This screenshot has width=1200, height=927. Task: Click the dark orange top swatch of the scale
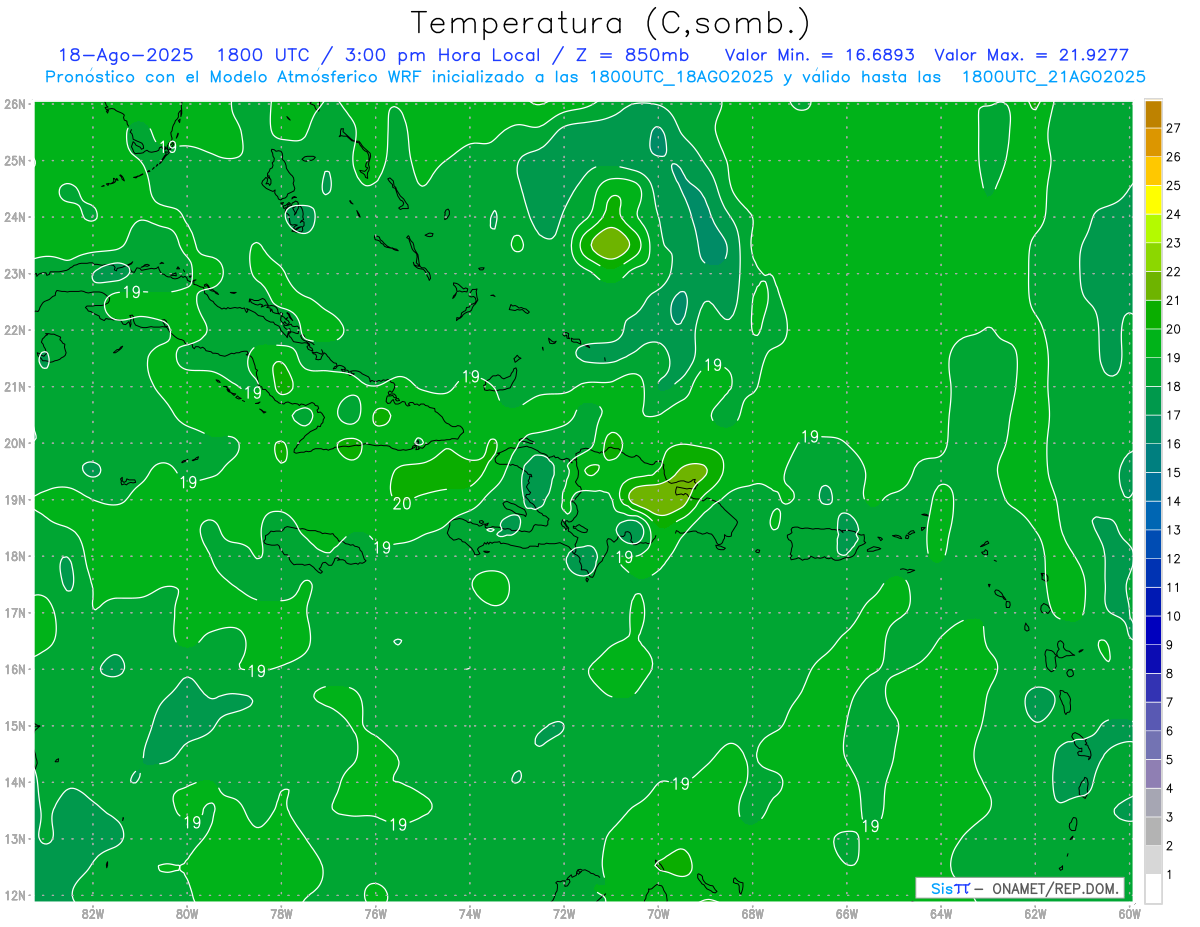(x=1153, y=114)
